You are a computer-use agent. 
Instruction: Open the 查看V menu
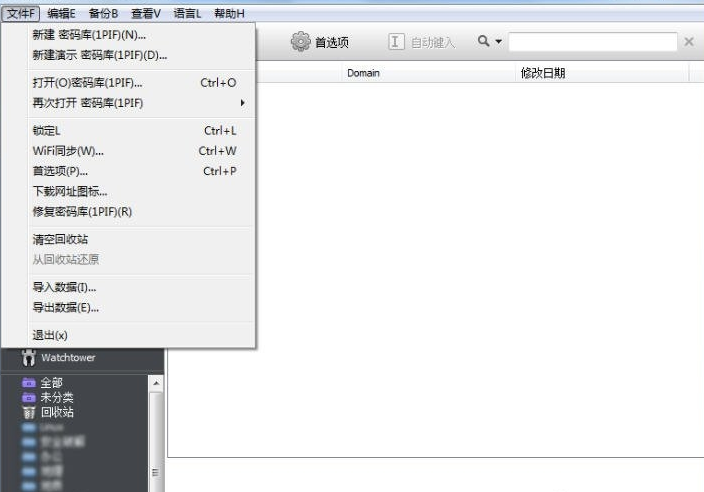click(x=146, y=13)
